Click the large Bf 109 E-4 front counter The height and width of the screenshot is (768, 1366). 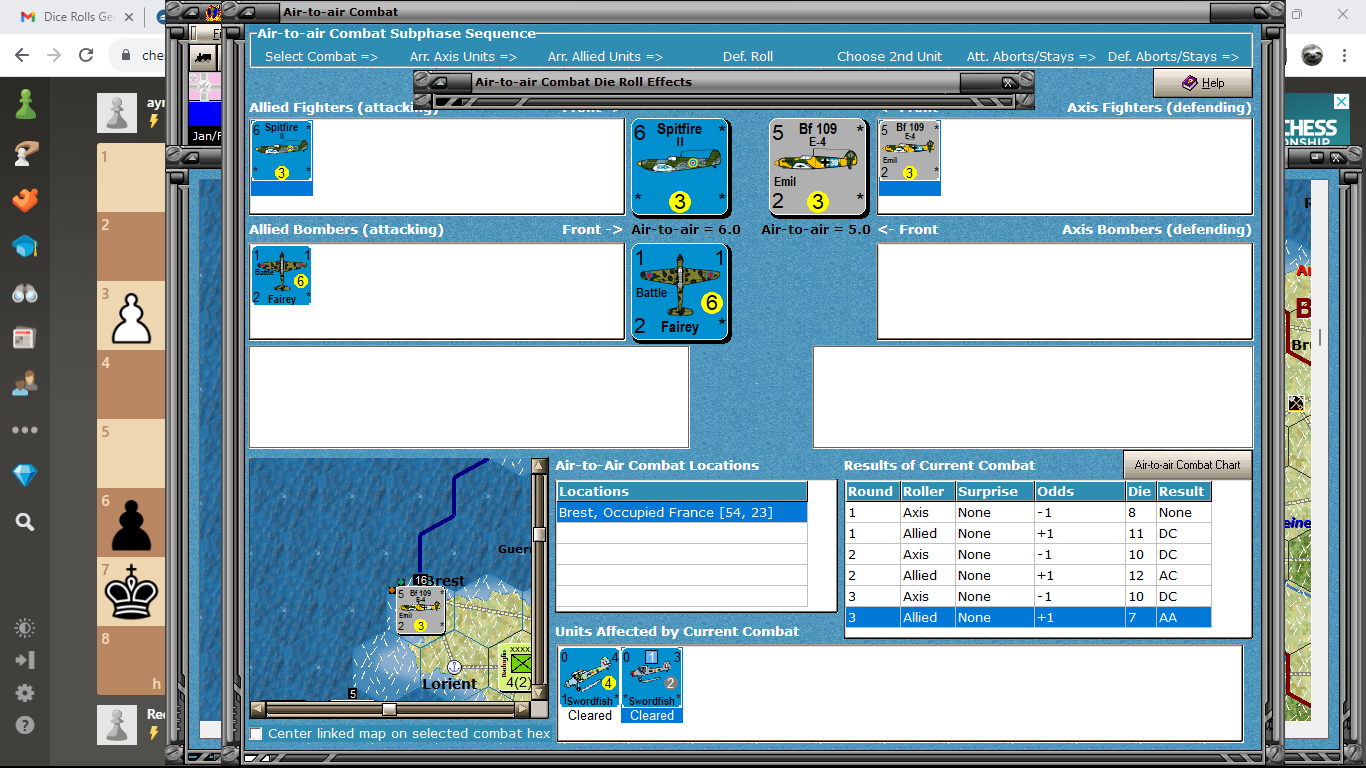click(x=817, y=167)
